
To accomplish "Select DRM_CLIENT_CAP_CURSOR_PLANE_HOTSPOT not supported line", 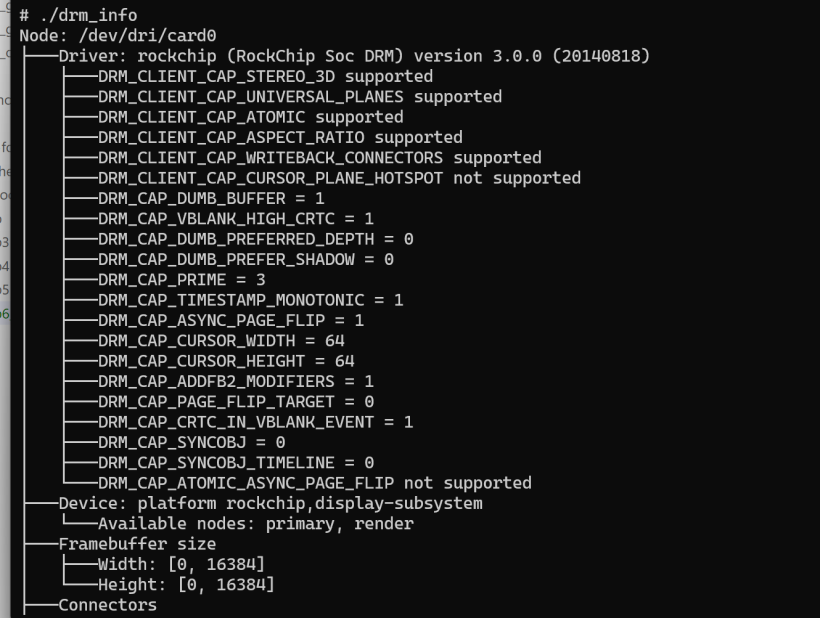I will [x=339, y=178].
